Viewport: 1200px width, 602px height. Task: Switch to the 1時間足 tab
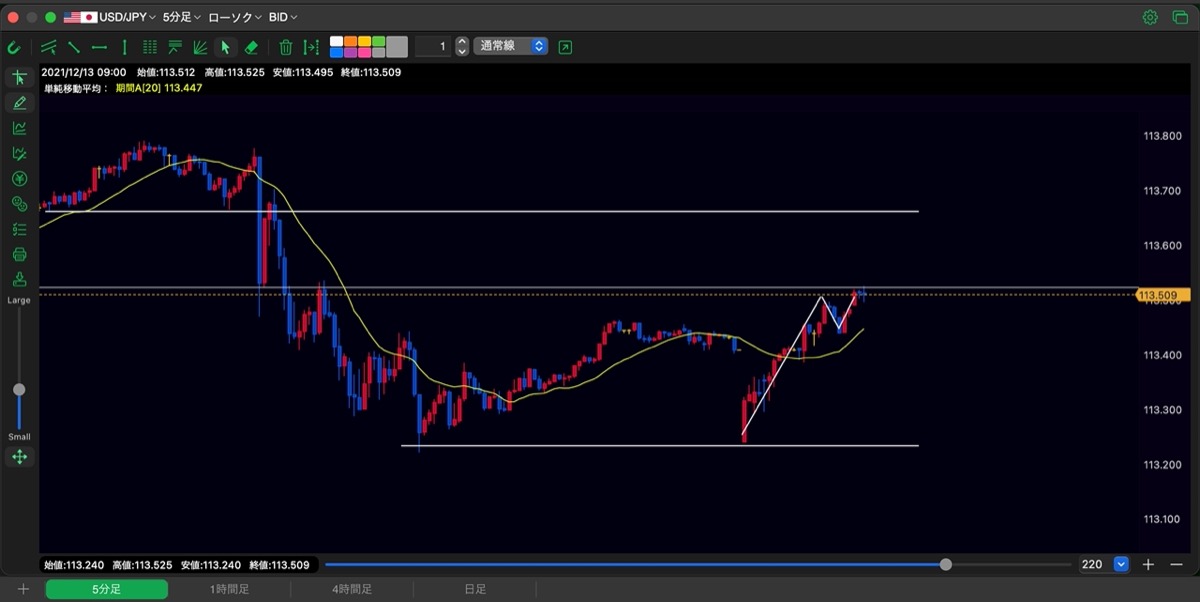coord(229,590)
